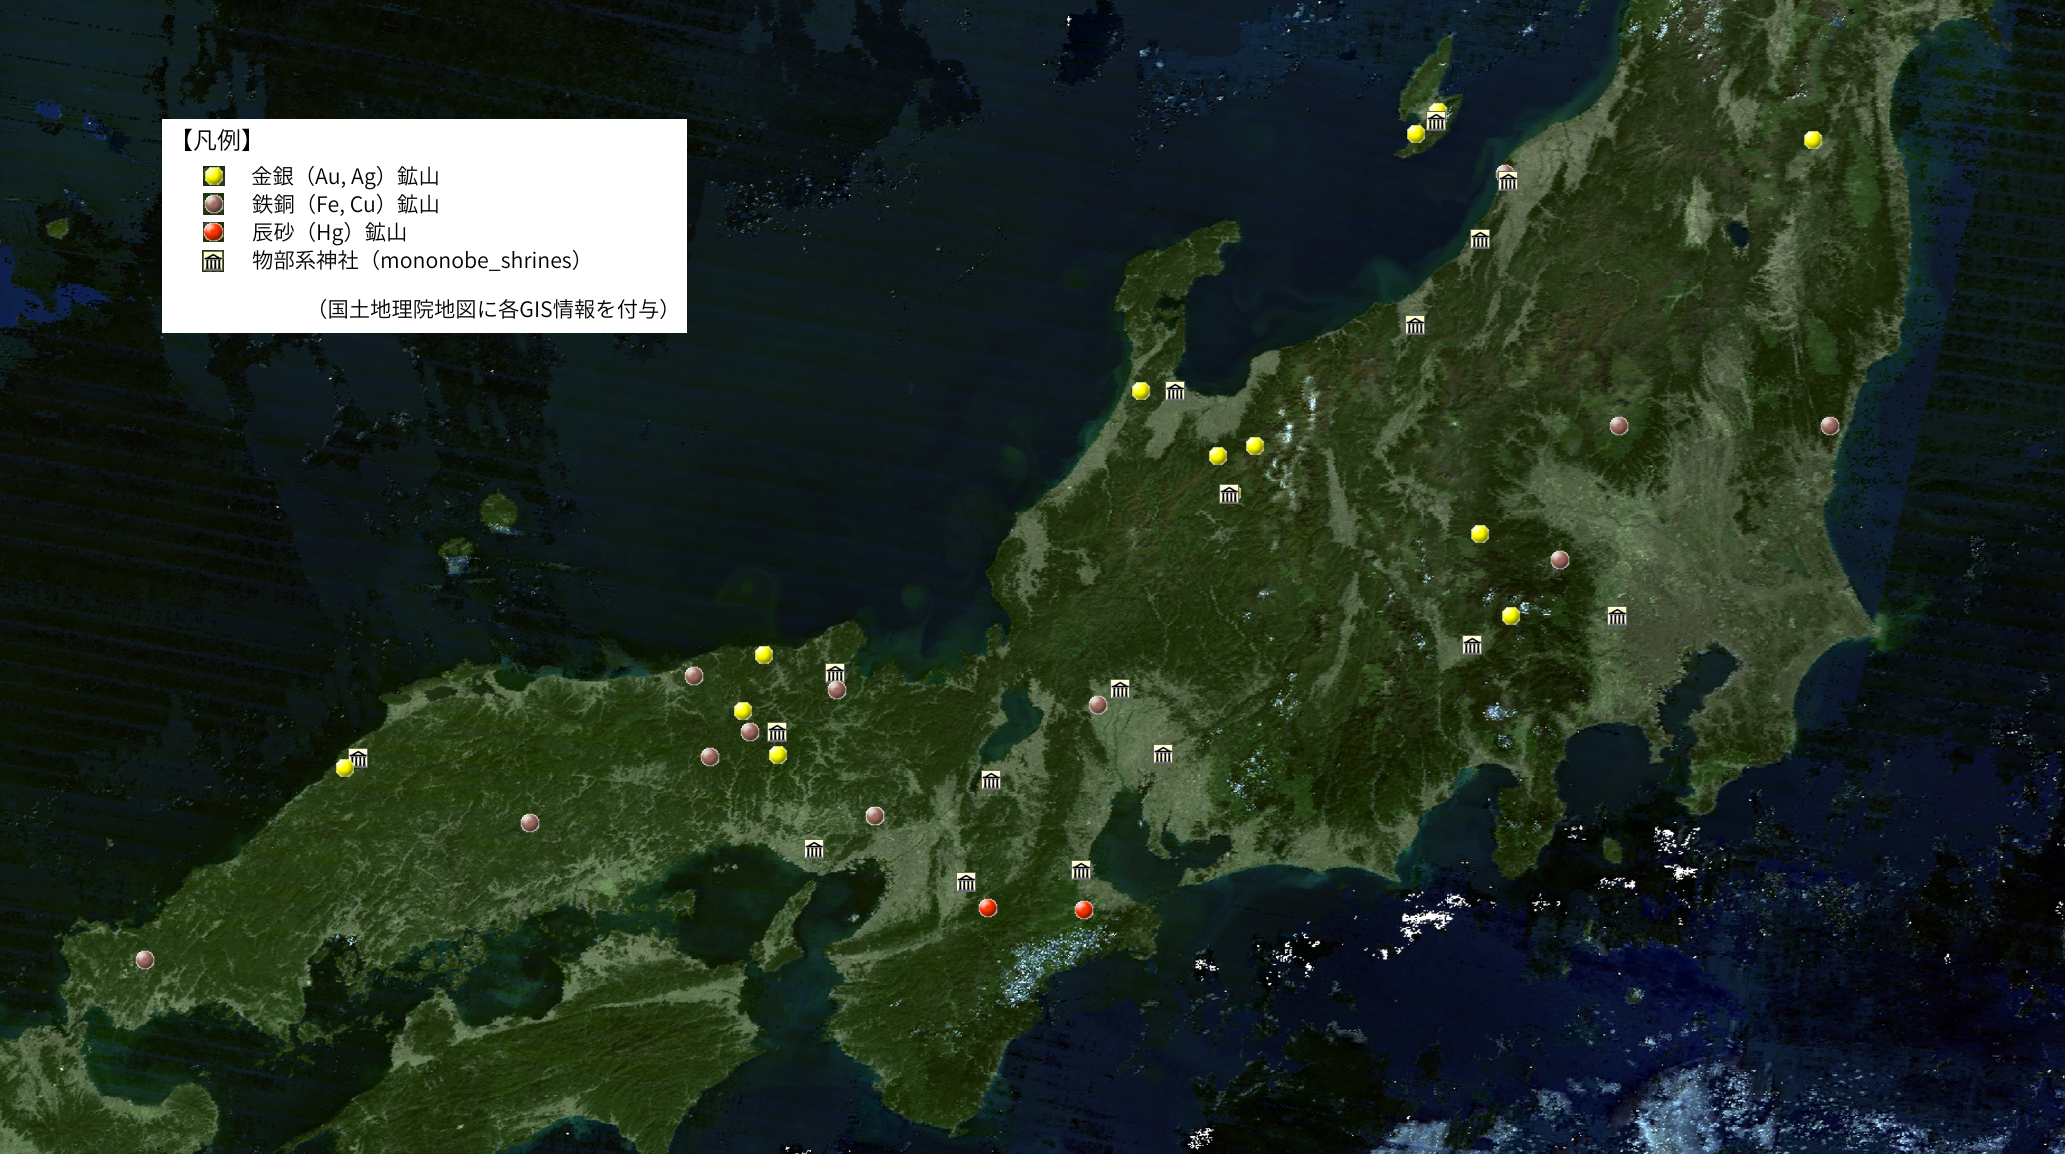Click the 物部系神社 (mononobe_shrines) legend label
2065x1154 pixels.
pyautogui.click(x=416, y=261)
